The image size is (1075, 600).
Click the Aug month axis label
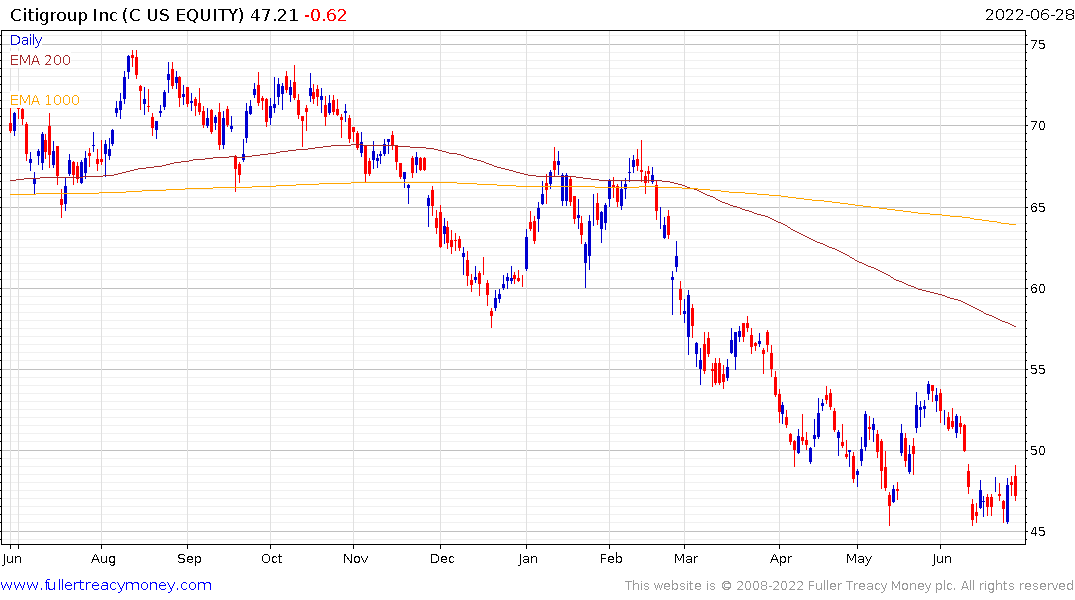click(104, 558)
